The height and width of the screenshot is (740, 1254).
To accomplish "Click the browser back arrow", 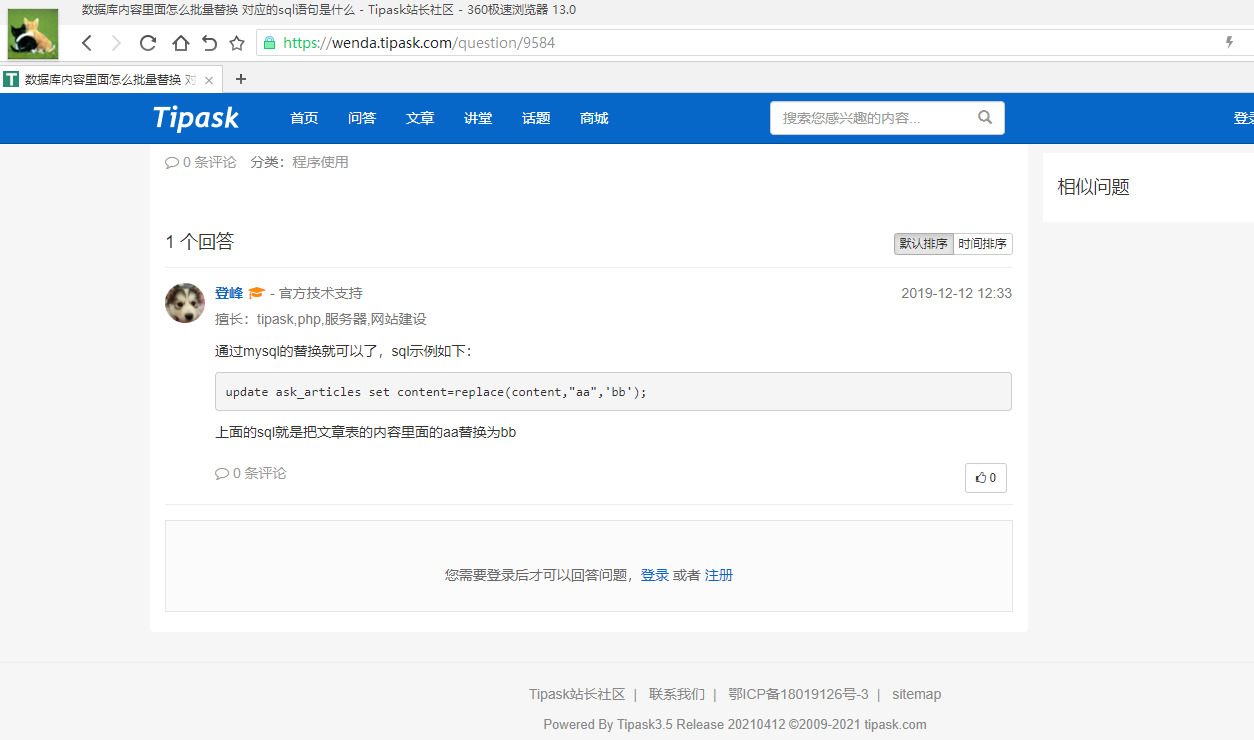I will point(87,43).
